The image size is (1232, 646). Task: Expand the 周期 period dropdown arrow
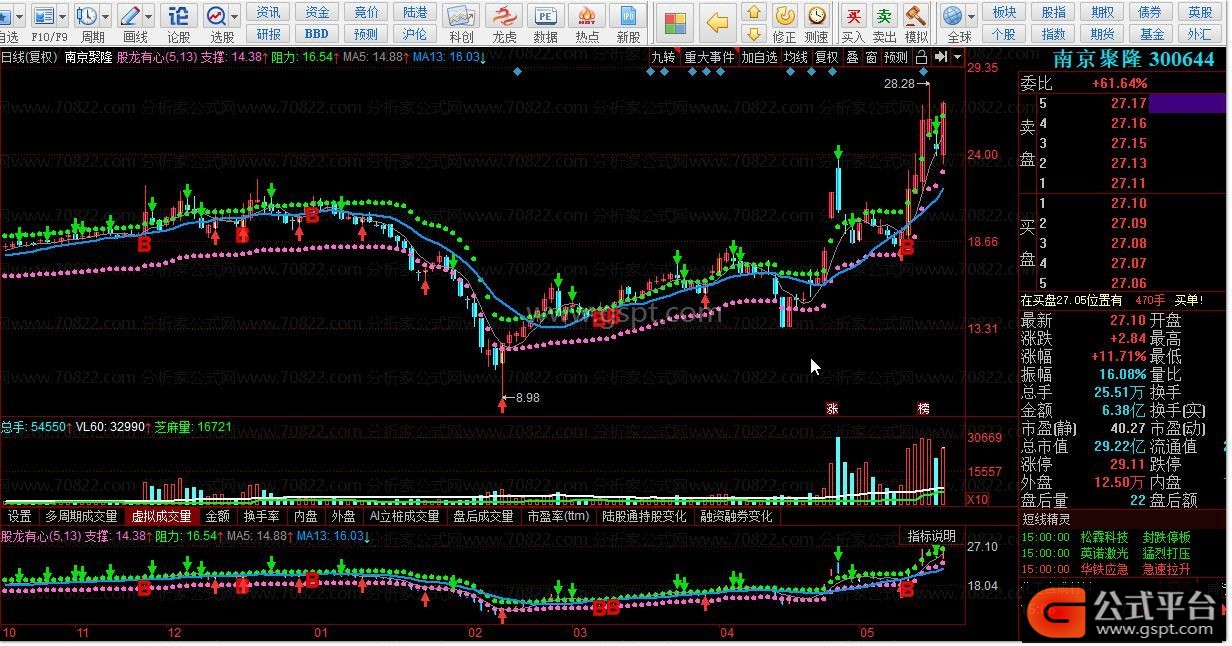(x=106, y=16)
